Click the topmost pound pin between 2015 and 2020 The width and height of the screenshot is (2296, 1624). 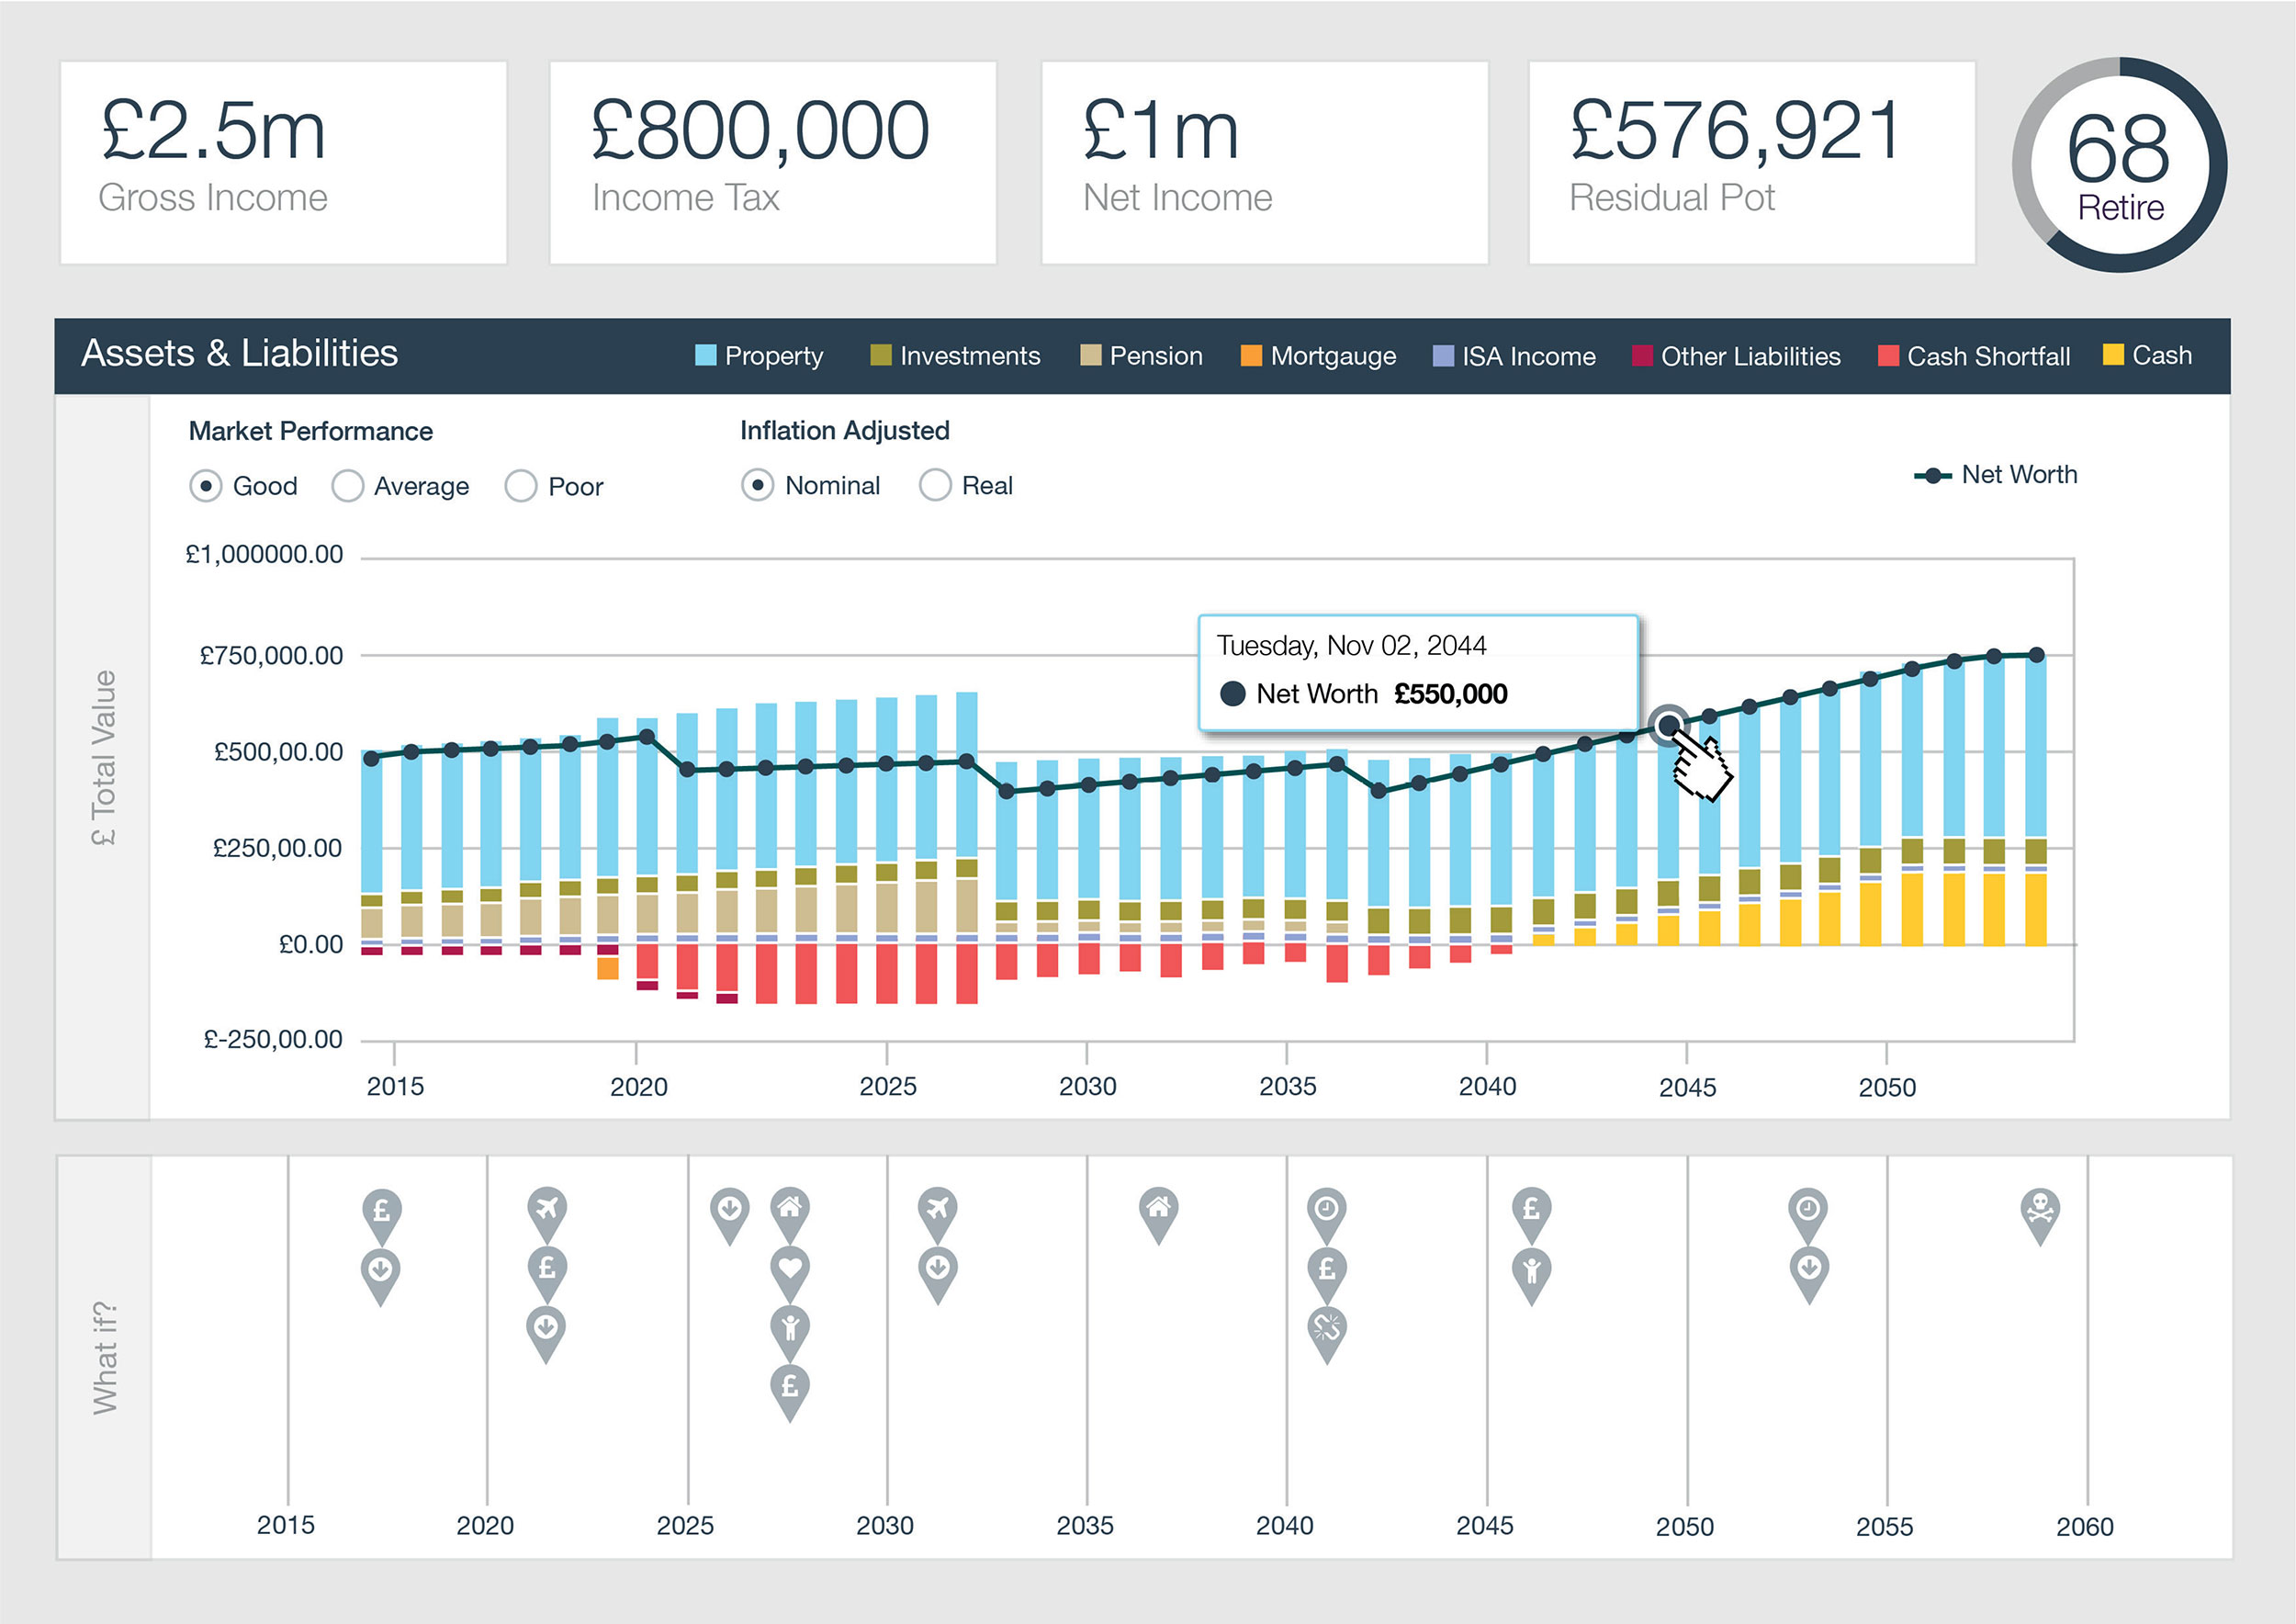click(381, 1212)
